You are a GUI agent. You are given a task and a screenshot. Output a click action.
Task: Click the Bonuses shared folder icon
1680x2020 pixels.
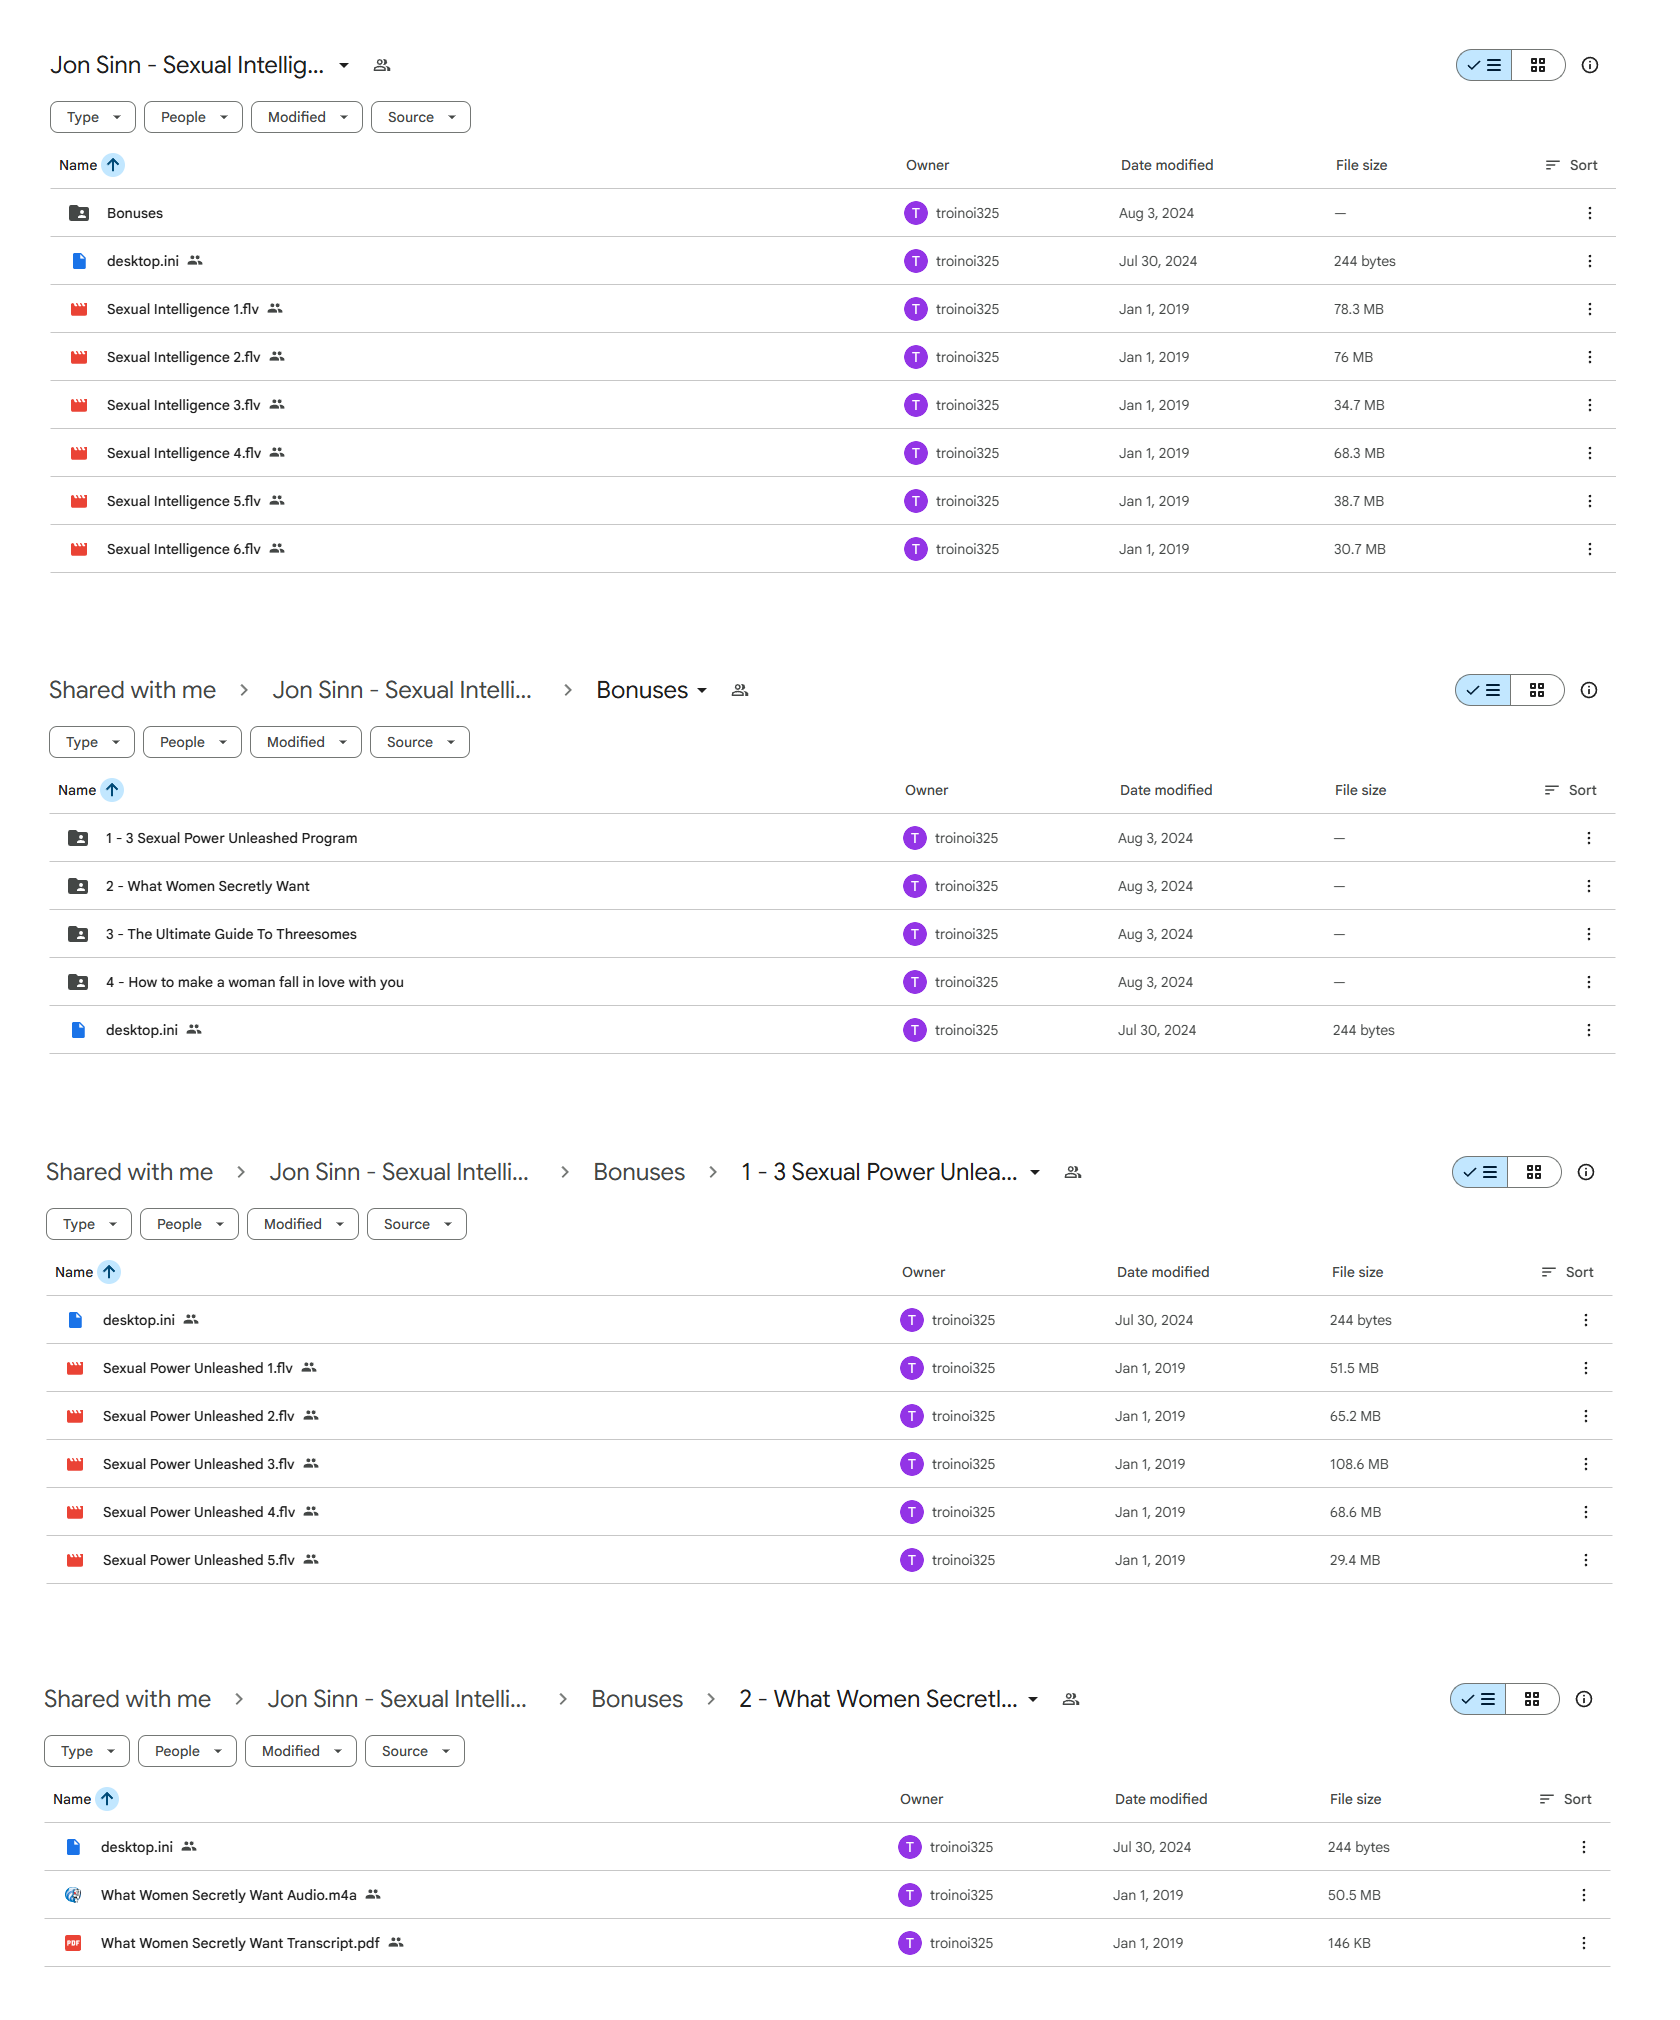[79, 213]
